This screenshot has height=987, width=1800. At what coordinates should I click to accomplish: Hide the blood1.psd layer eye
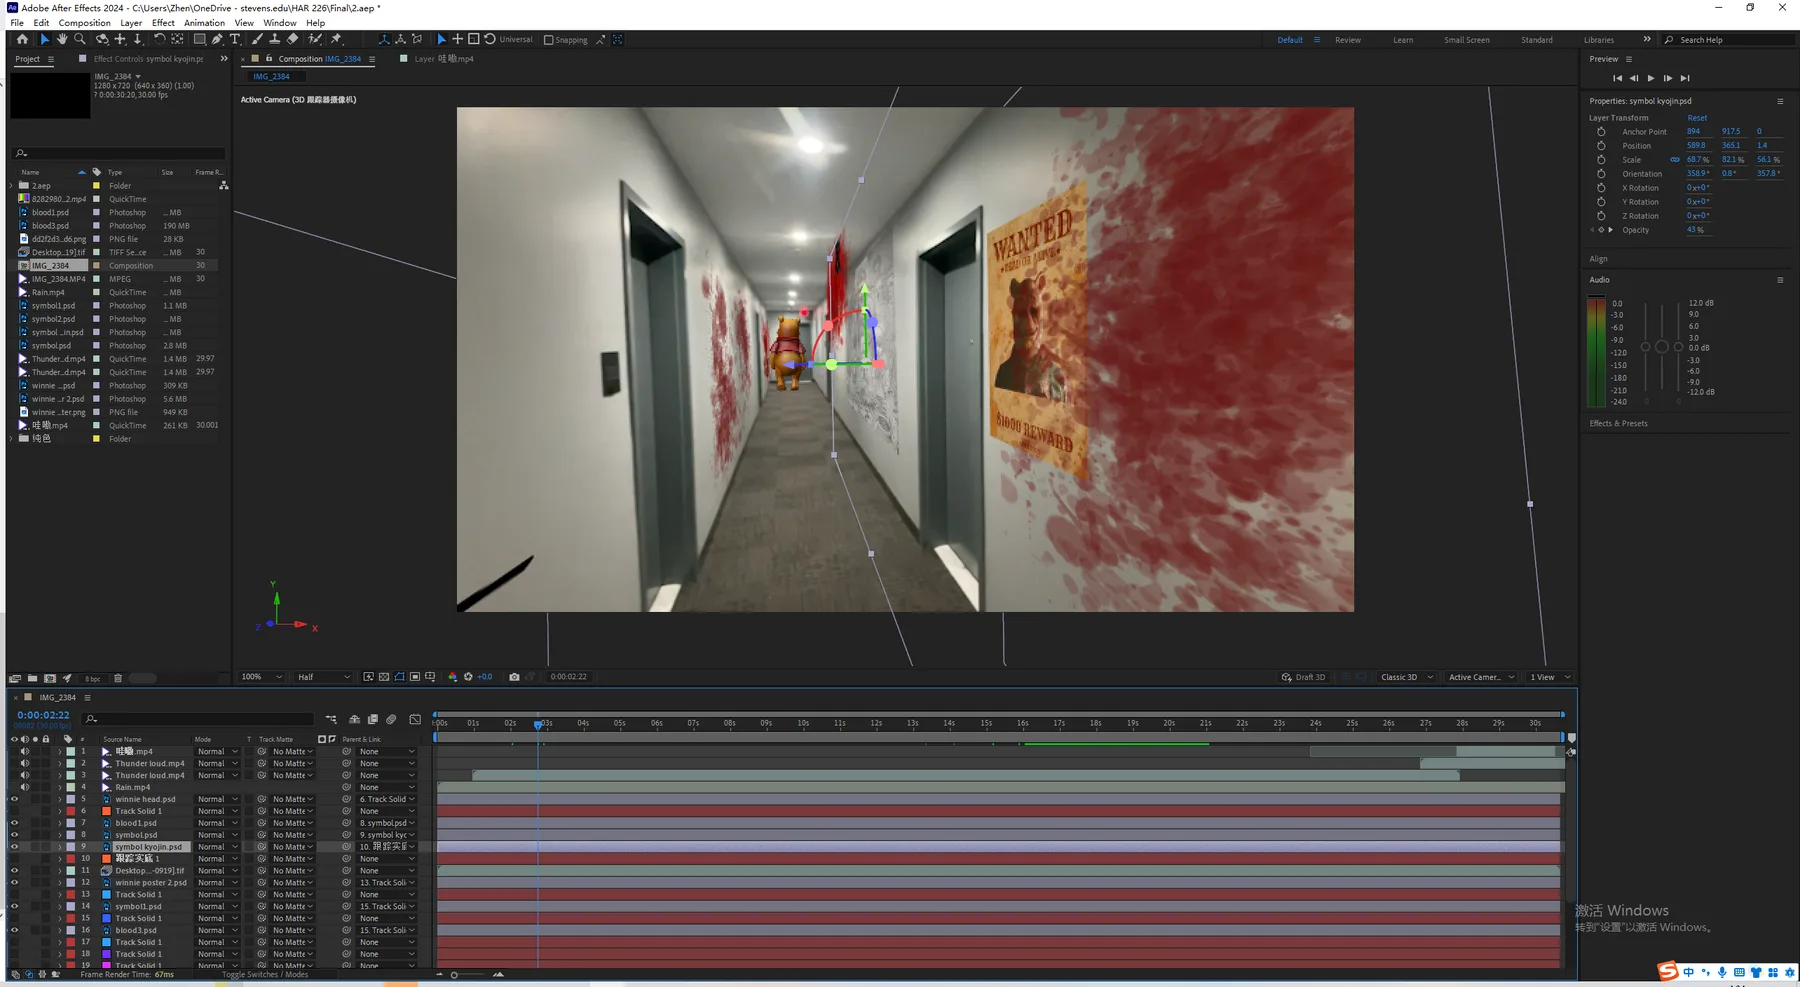click(x=14, y=823)
